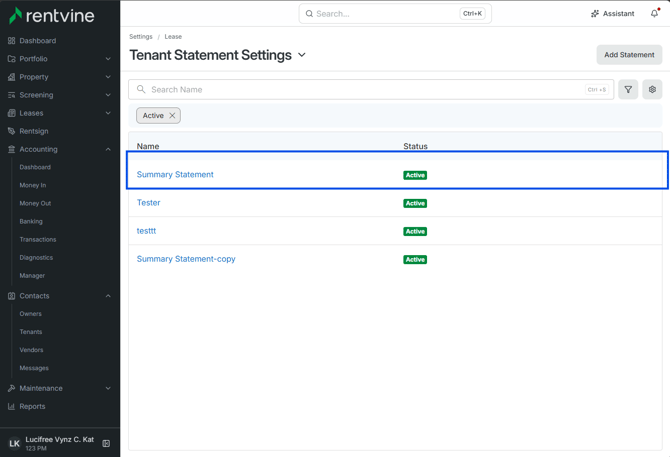
Task: Open Tenants under Contacts
Action: tap(31, 331)
